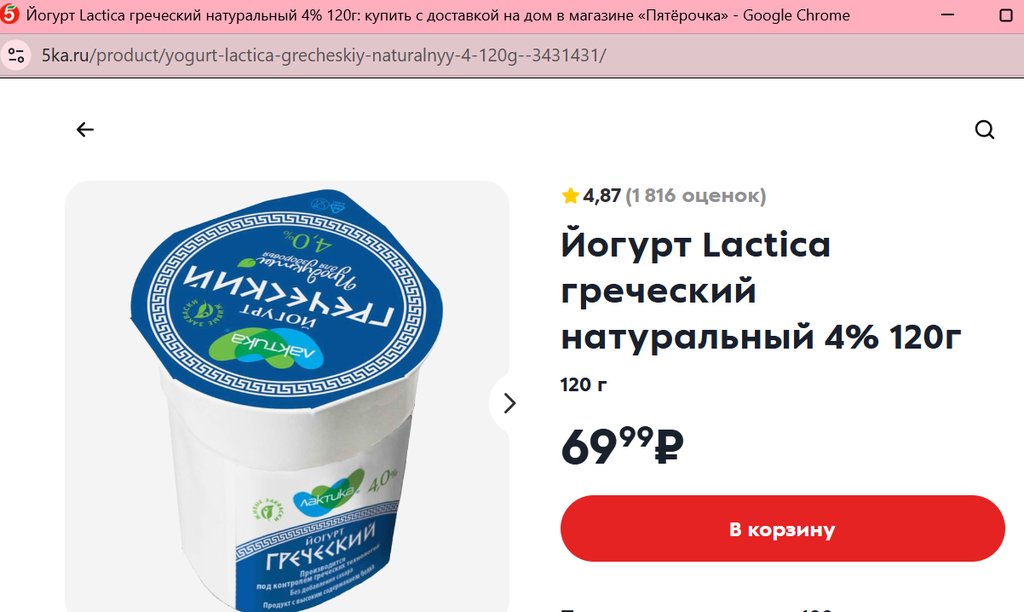Click the yellow star rating icon
1024x612 pixels.
[570, 195]
